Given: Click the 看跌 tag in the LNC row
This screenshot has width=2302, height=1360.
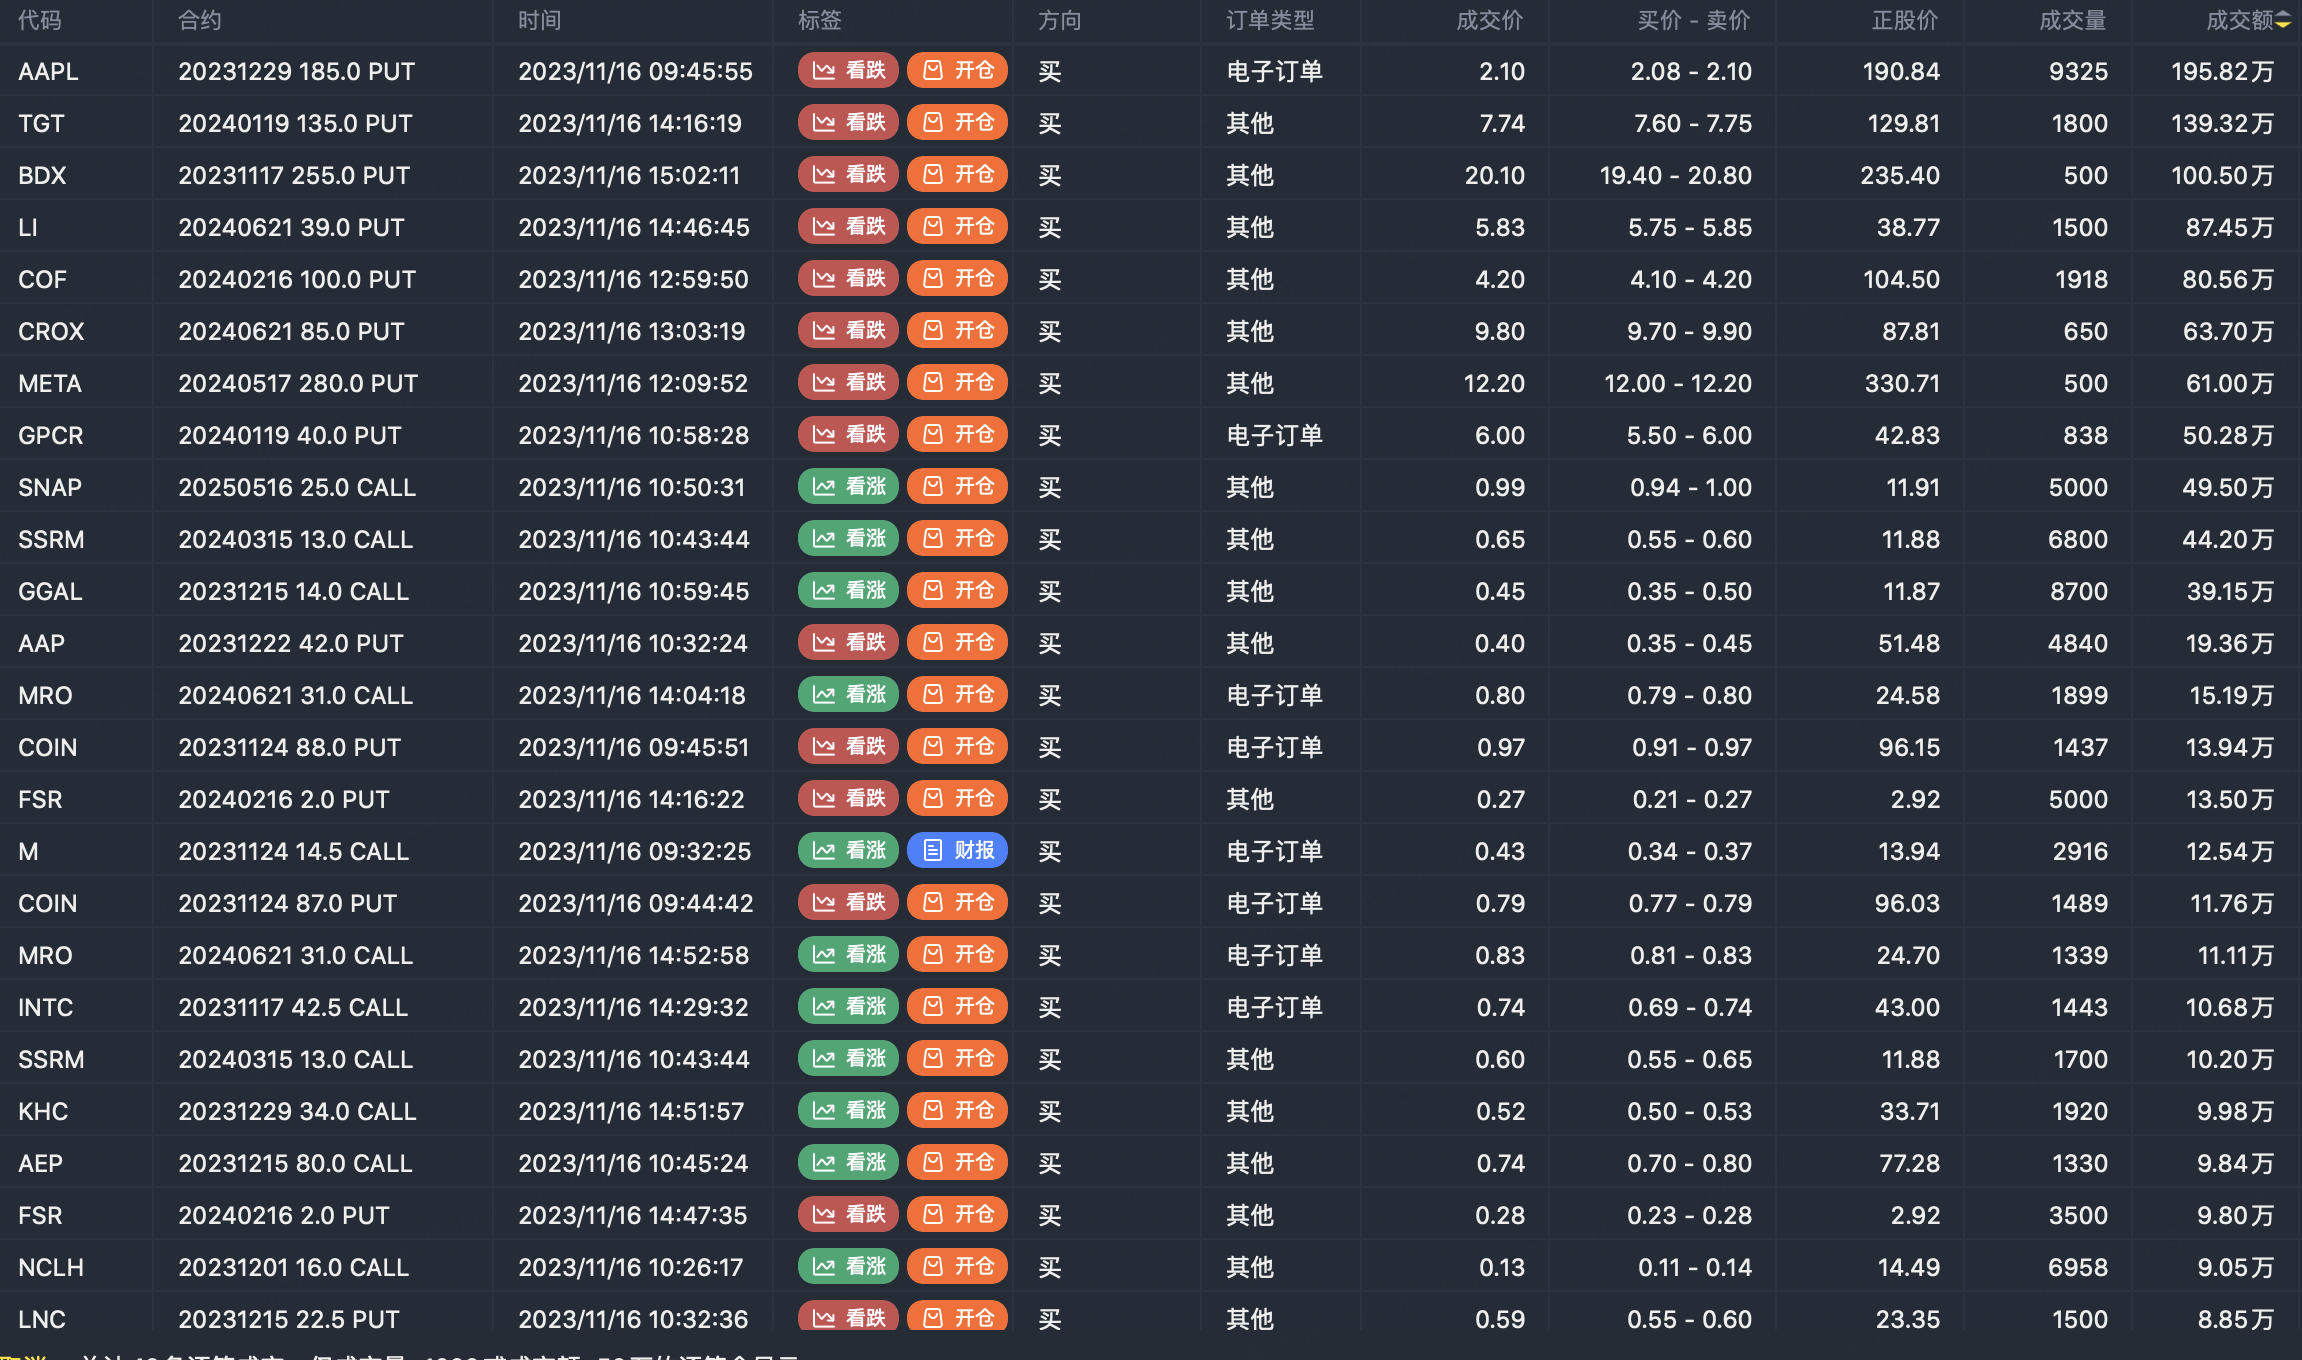Looking at the screenshot, I should (848, 1317).
